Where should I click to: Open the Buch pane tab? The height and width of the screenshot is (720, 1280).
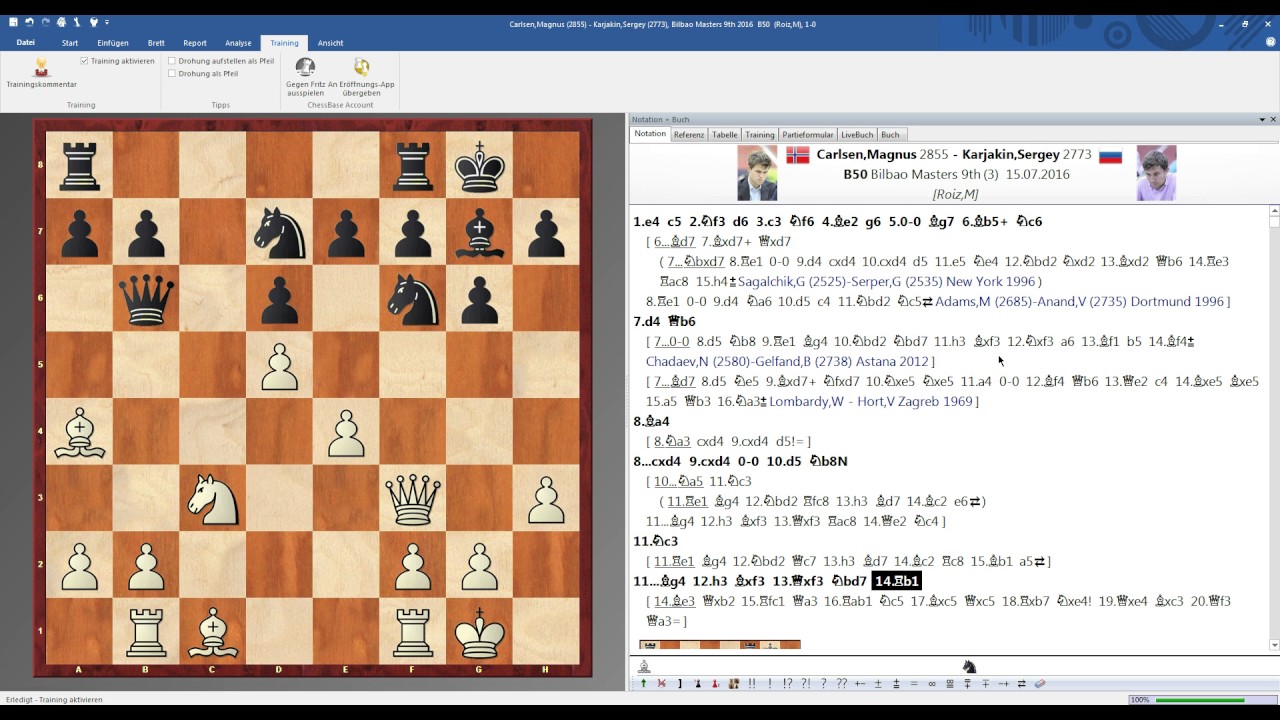pyautogui.click(x=890, y=134)
